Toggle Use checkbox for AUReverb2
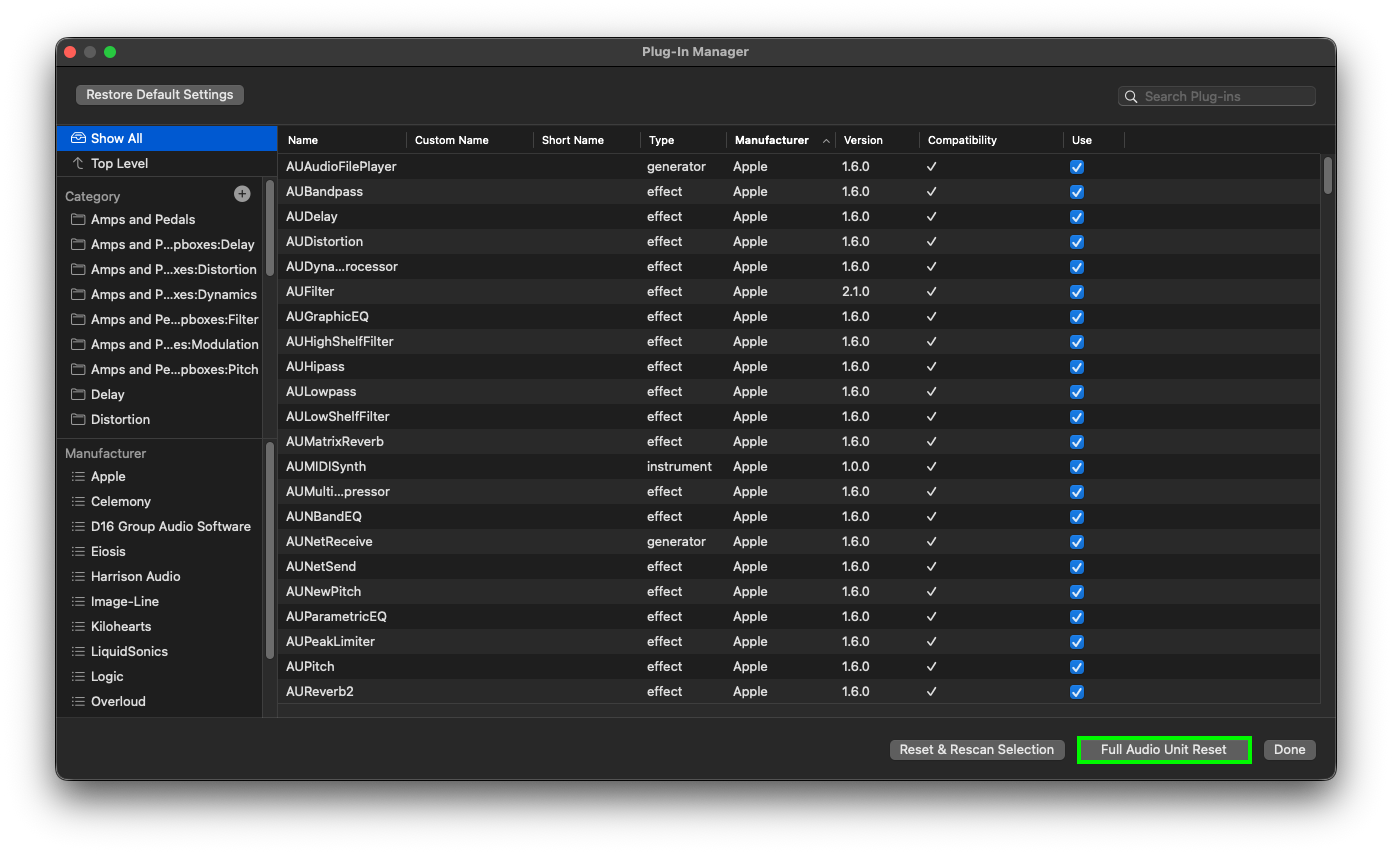1392x854 pixels. (1077, 692)
